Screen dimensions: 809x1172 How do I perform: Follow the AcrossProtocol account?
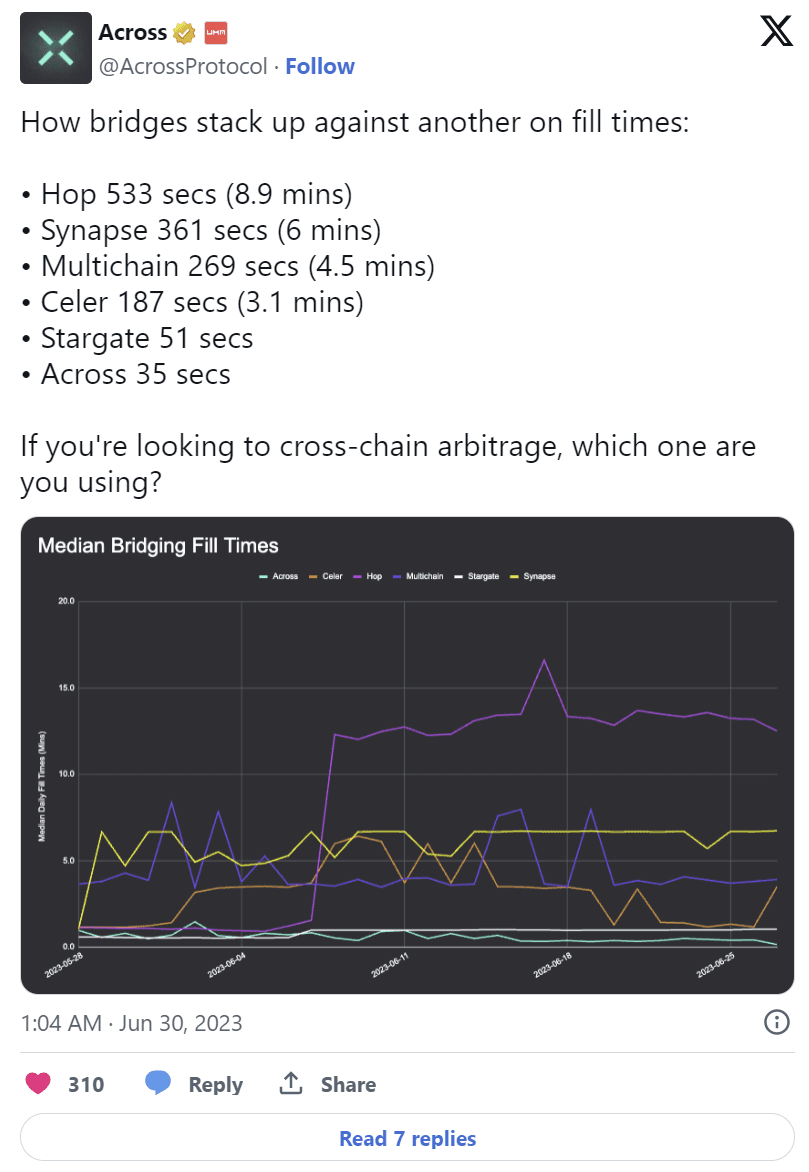tap(320, 66)
